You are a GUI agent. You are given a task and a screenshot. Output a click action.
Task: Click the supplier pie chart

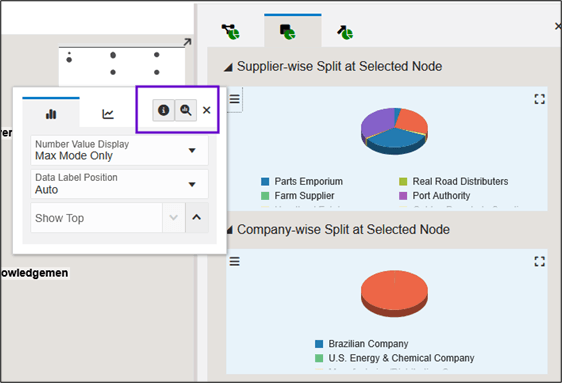coord(394,131)
